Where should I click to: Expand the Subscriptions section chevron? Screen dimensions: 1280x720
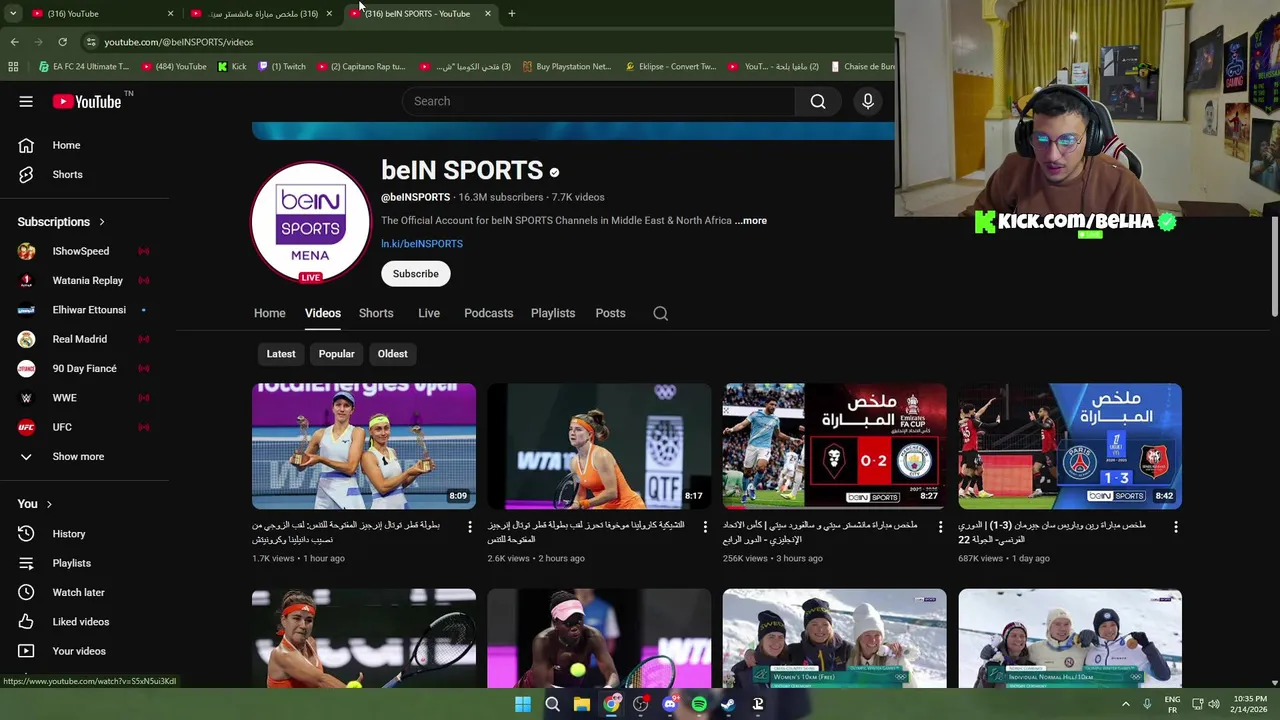tap(101, 222)
